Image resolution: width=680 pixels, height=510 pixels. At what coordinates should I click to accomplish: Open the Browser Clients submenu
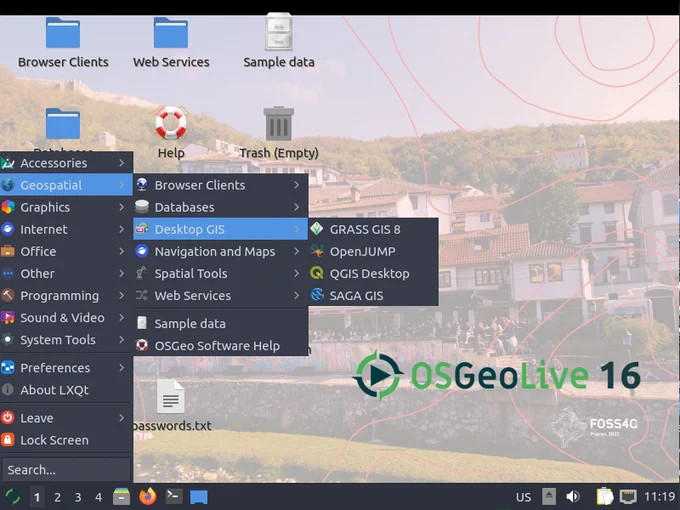pyautogui.click(x=220, y=185)
